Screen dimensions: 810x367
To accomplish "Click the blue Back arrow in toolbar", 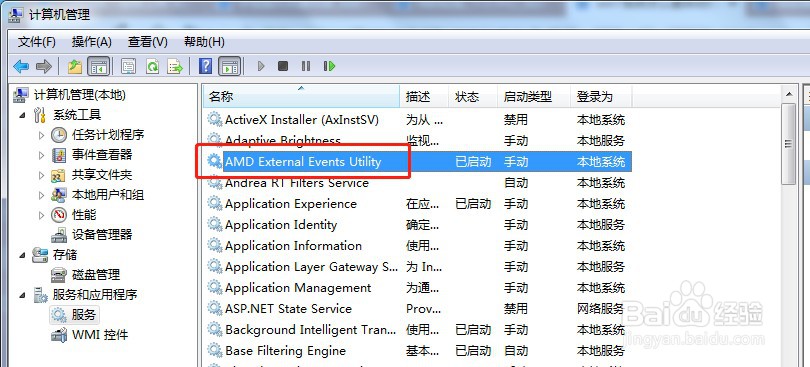I will click(x=21, y=66).
